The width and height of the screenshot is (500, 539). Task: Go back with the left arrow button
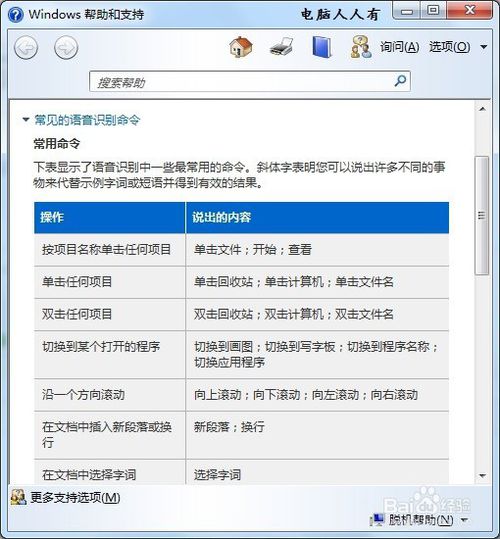point(26,47)
